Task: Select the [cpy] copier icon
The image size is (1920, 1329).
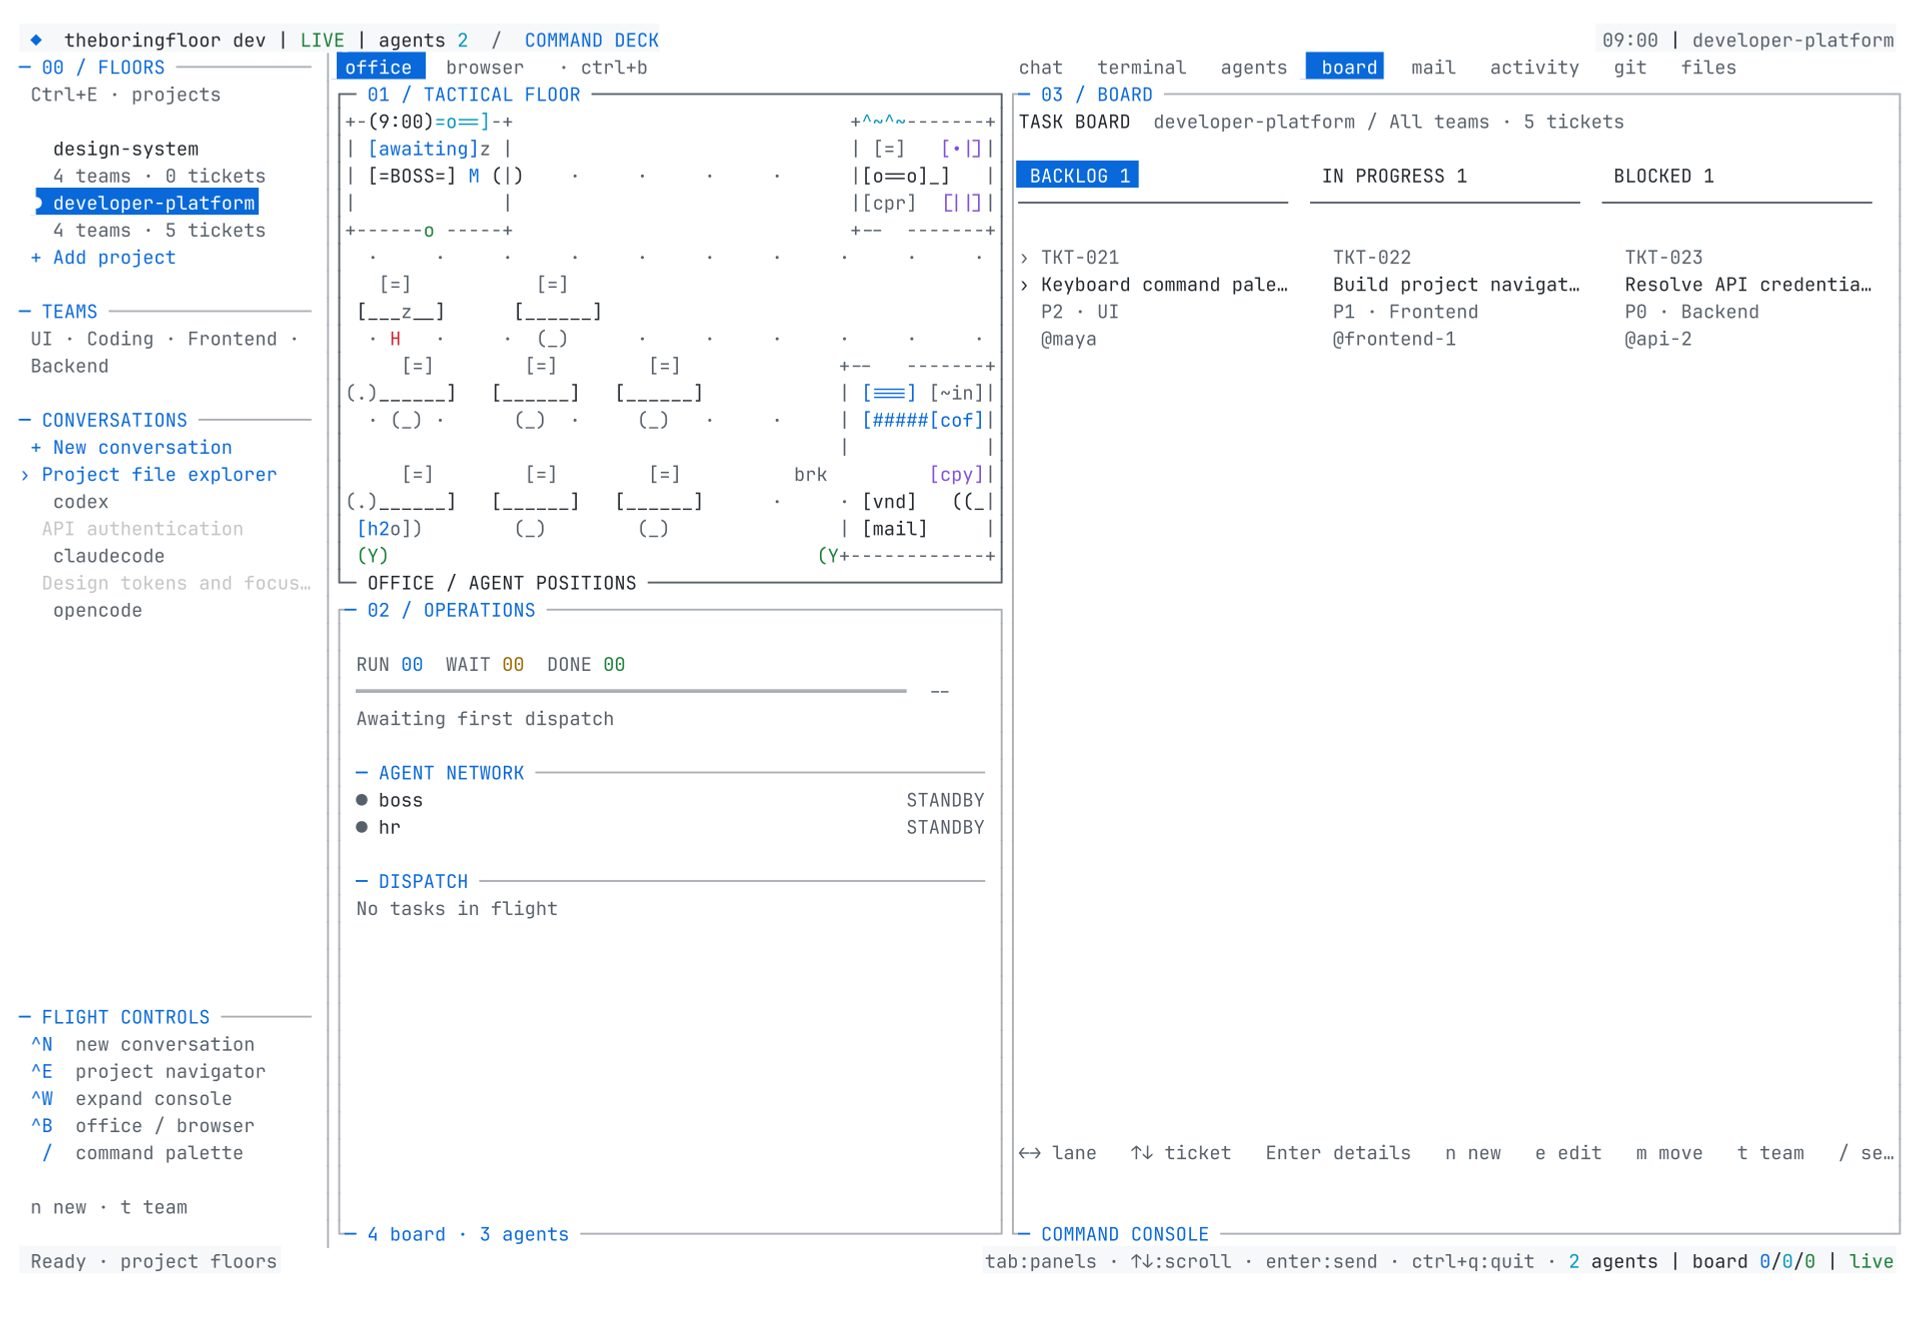Action: tap(956, 475)
